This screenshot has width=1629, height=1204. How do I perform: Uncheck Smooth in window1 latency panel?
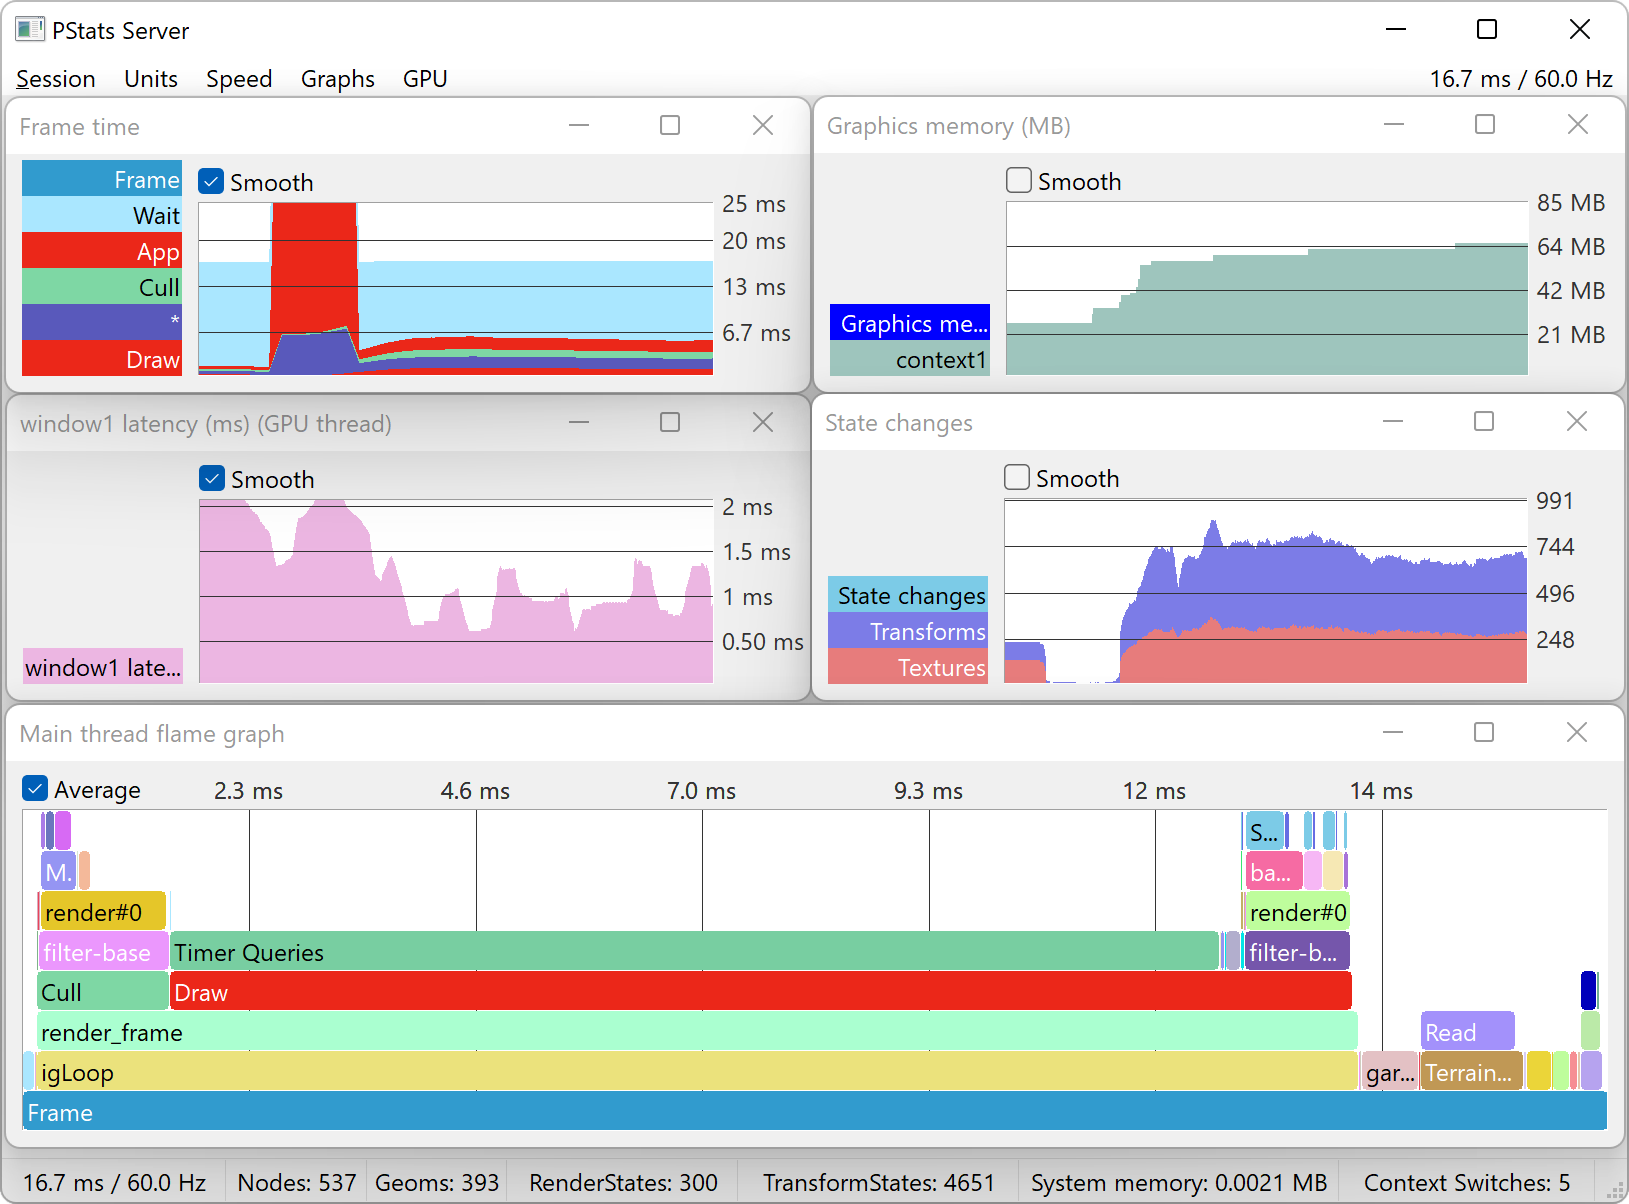click(x=212, y=479)
